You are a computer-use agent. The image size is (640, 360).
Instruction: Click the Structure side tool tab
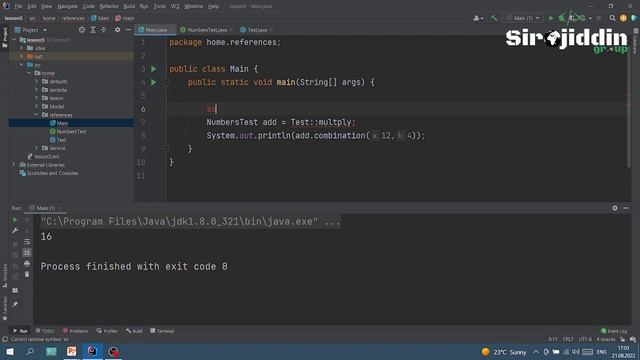click(x=5, y=276)
